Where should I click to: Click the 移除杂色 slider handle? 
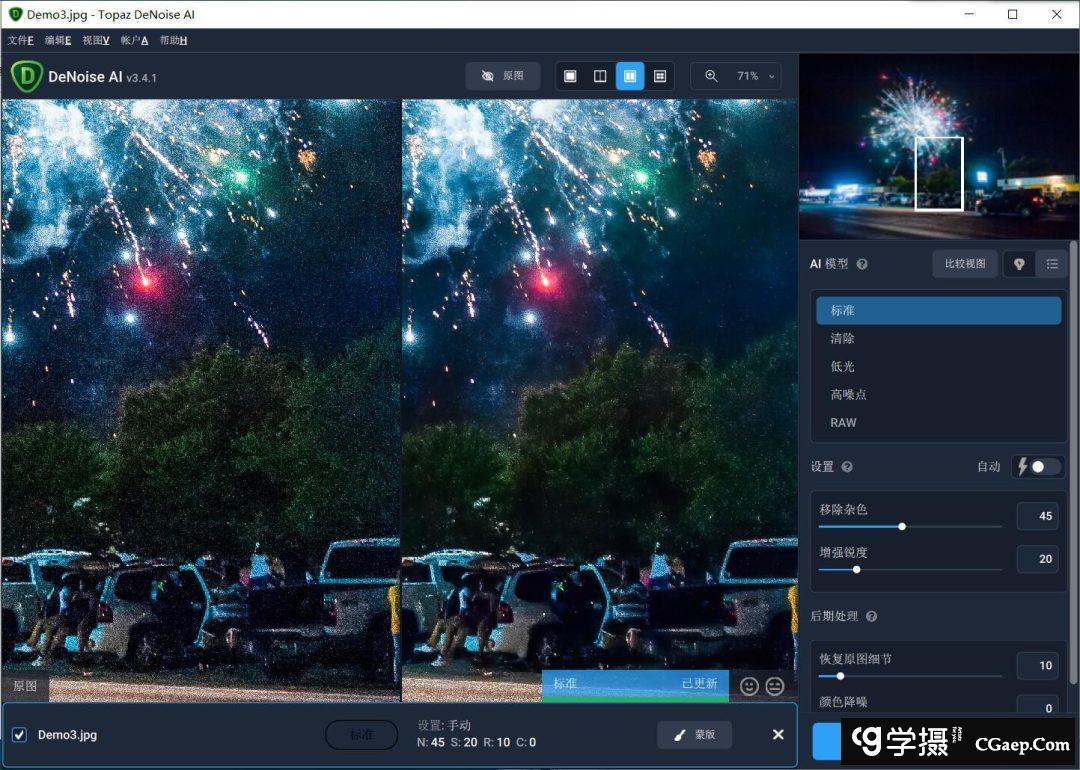(902, 526)
